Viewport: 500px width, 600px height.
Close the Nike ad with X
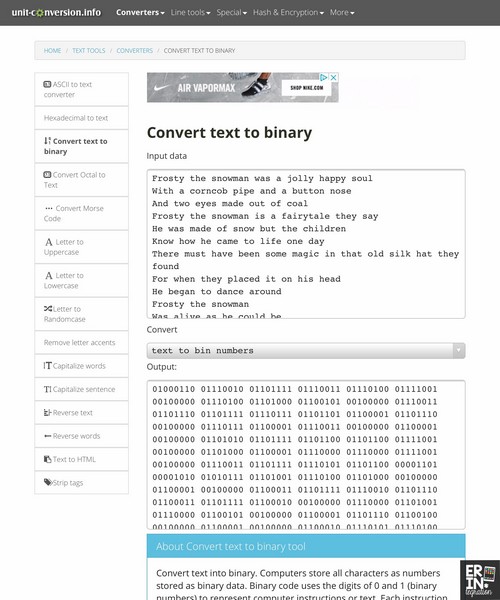tap(334, 77)
